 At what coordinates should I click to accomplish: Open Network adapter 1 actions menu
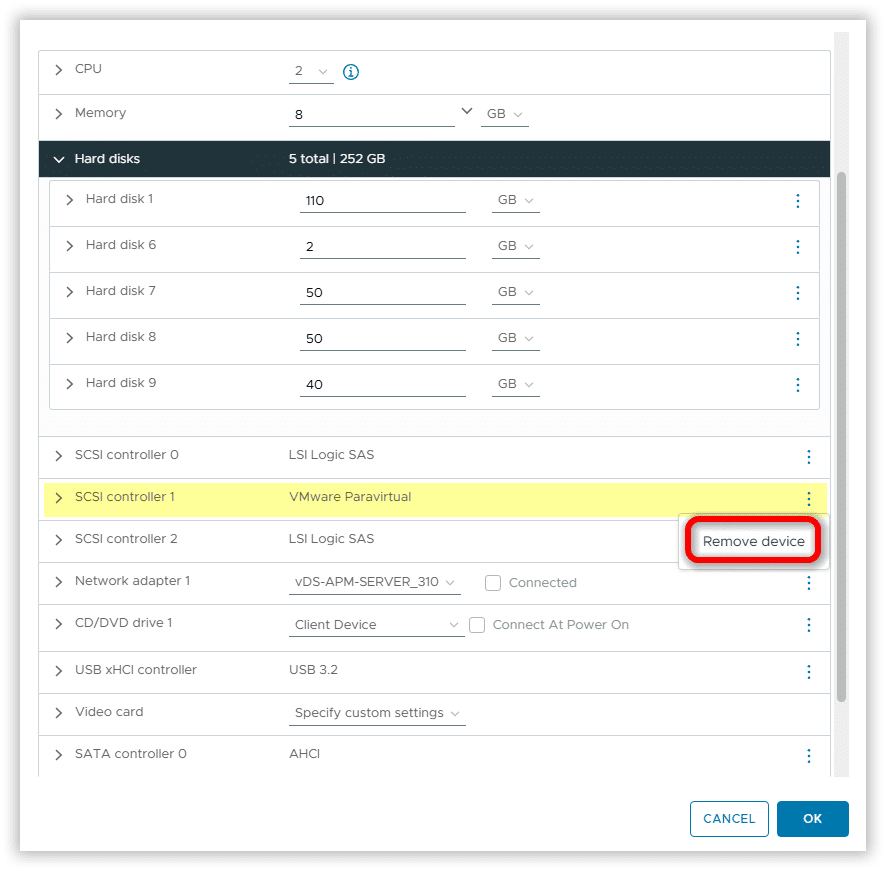coord(809,583)
